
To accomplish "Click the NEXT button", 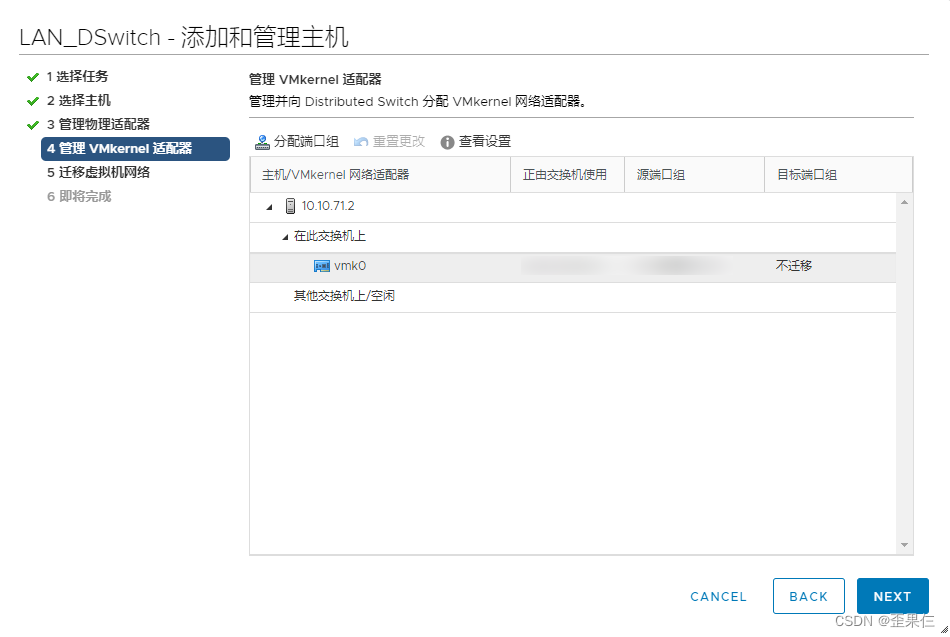I will (892, 596).
